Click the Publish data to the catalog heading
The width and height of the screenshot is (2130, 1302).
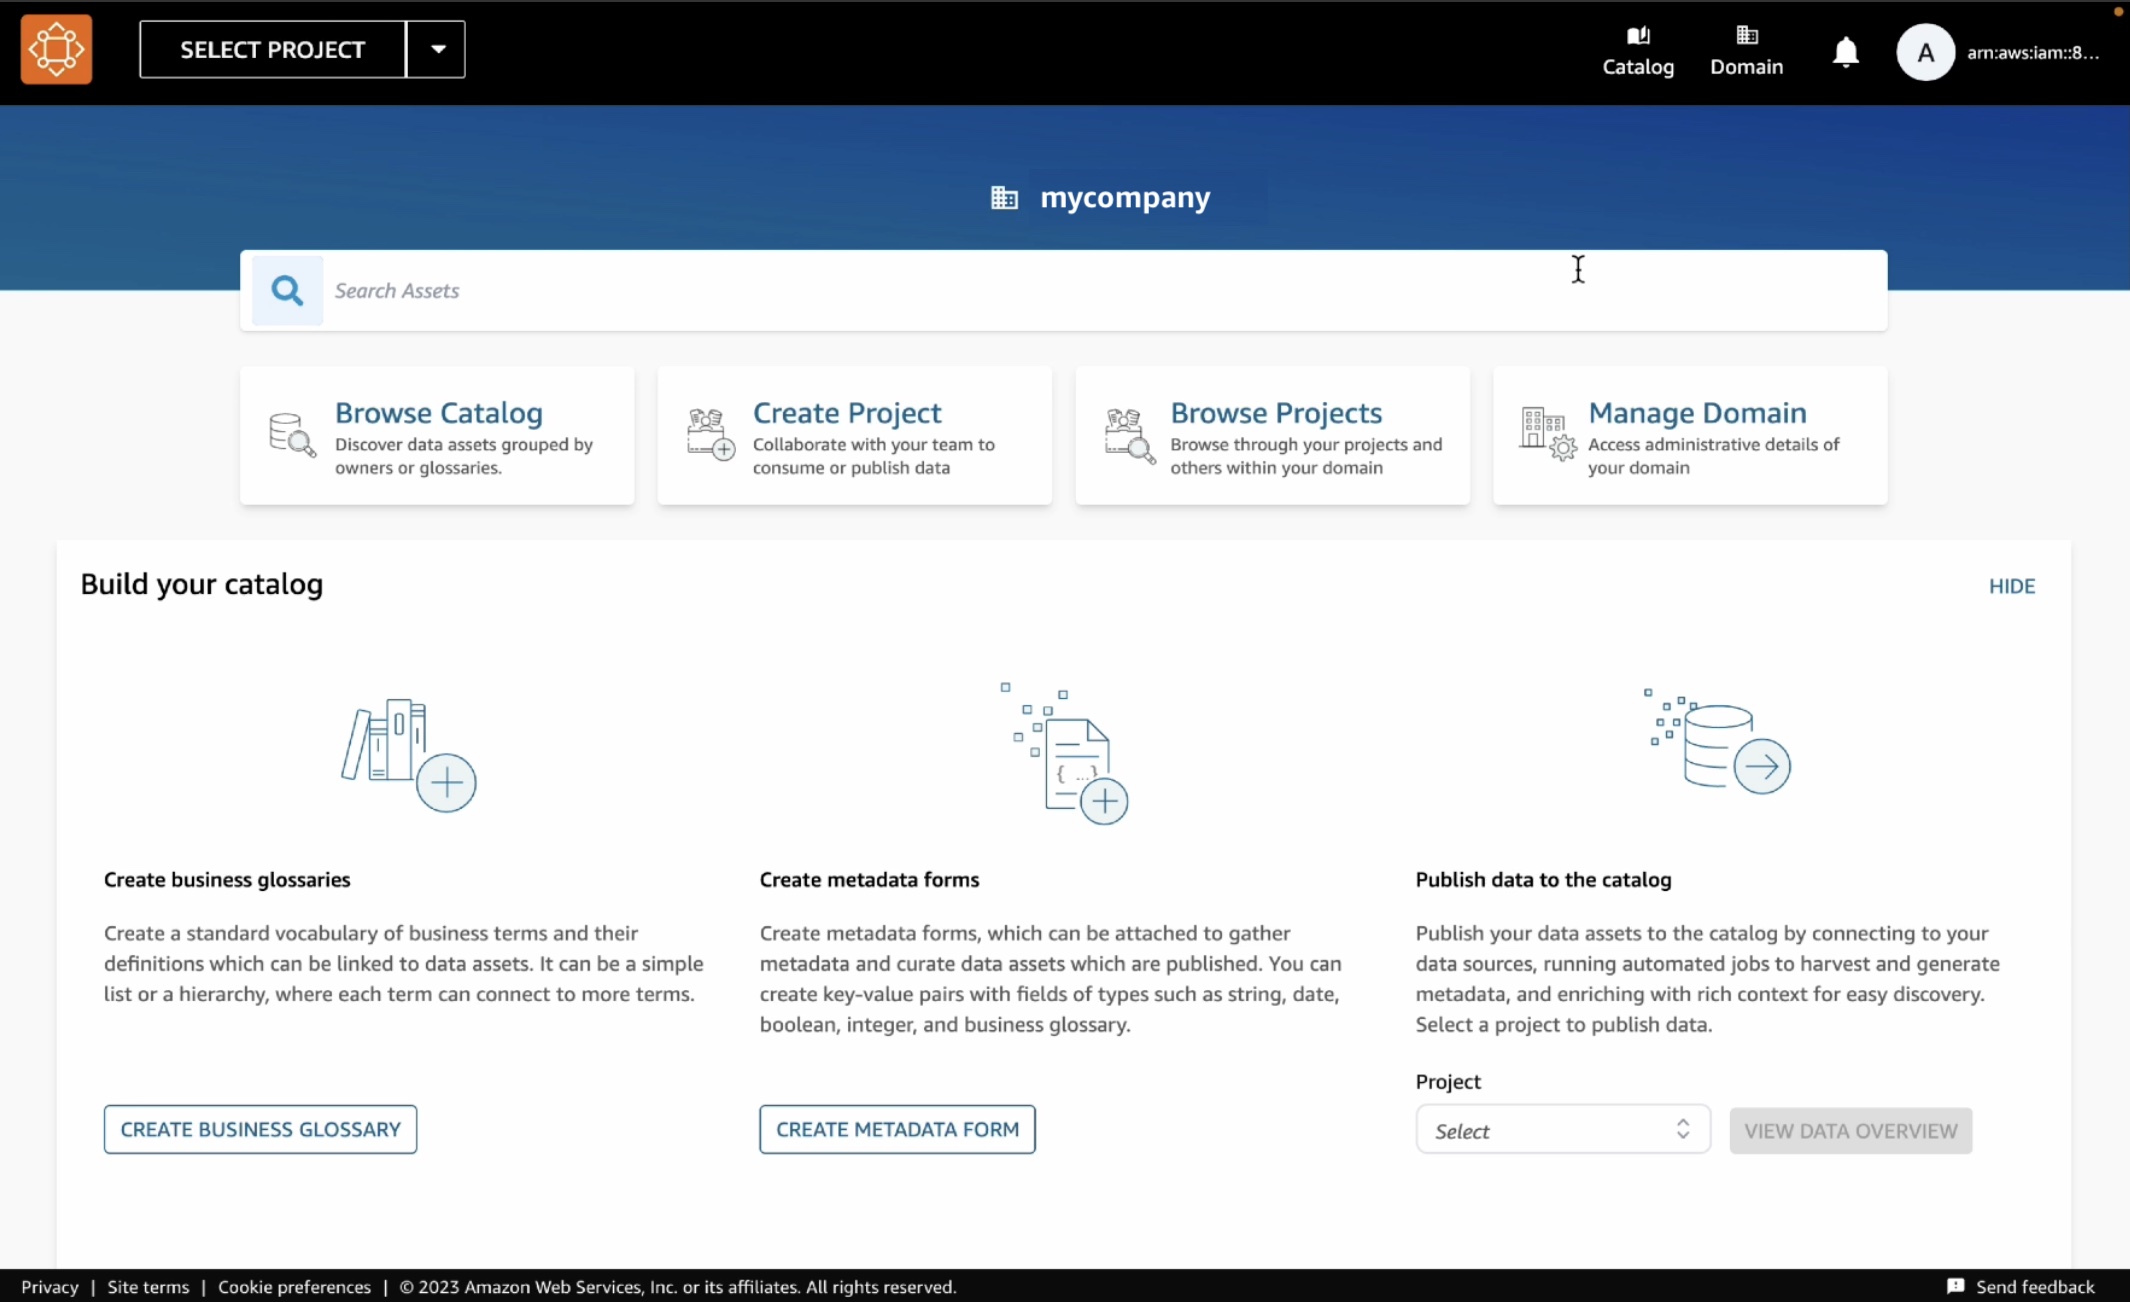[1543, 880]
